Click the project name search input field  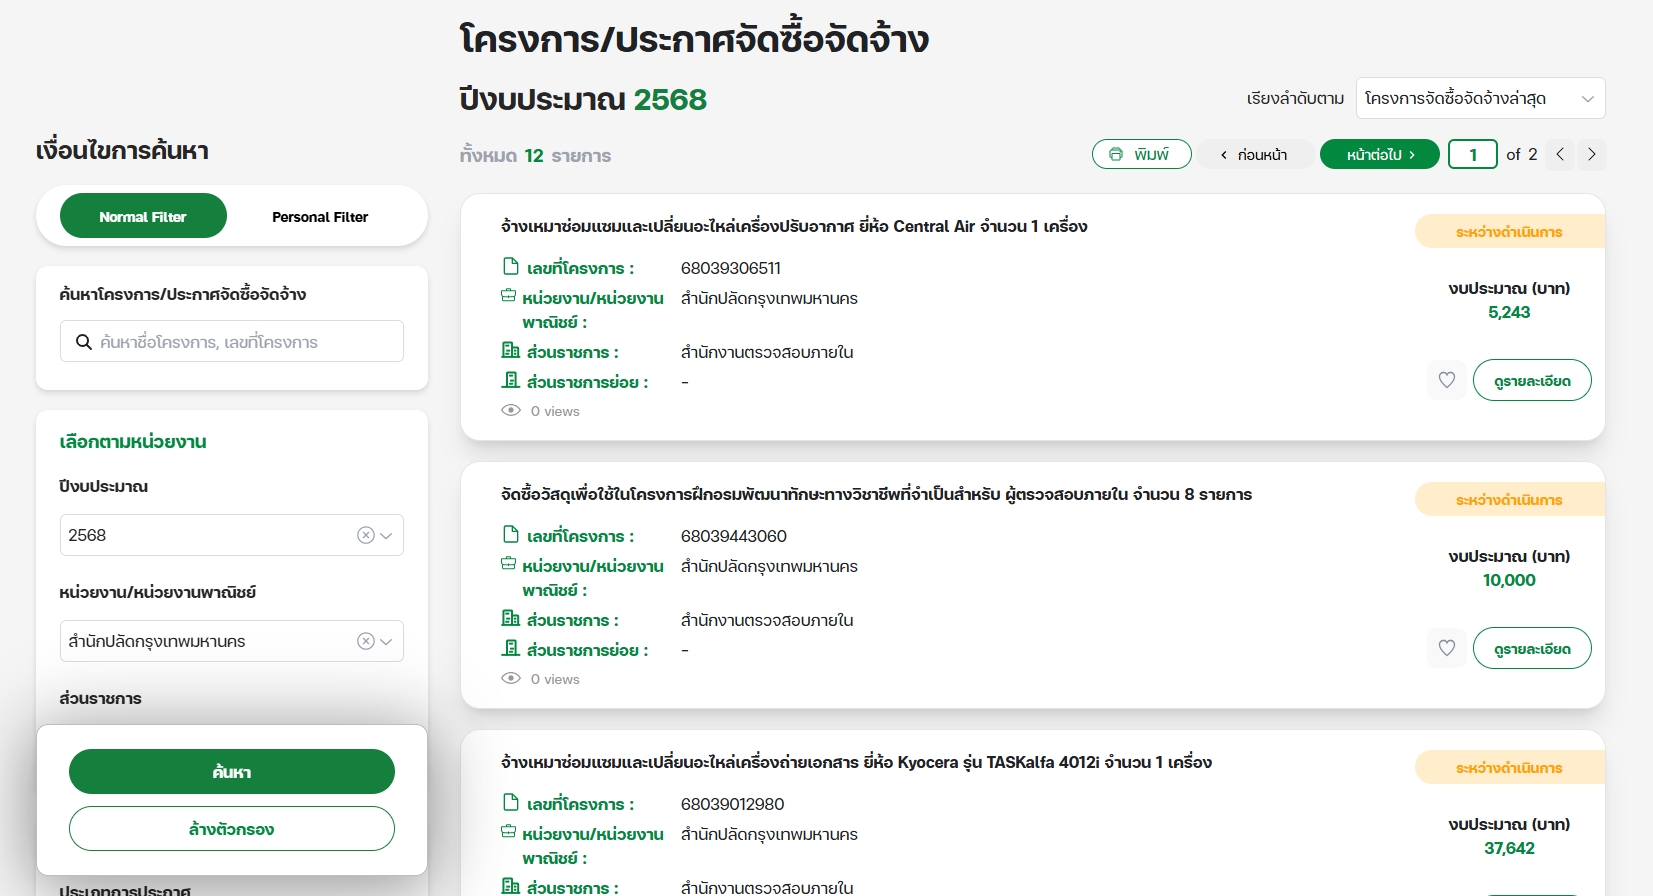(245, 342)
